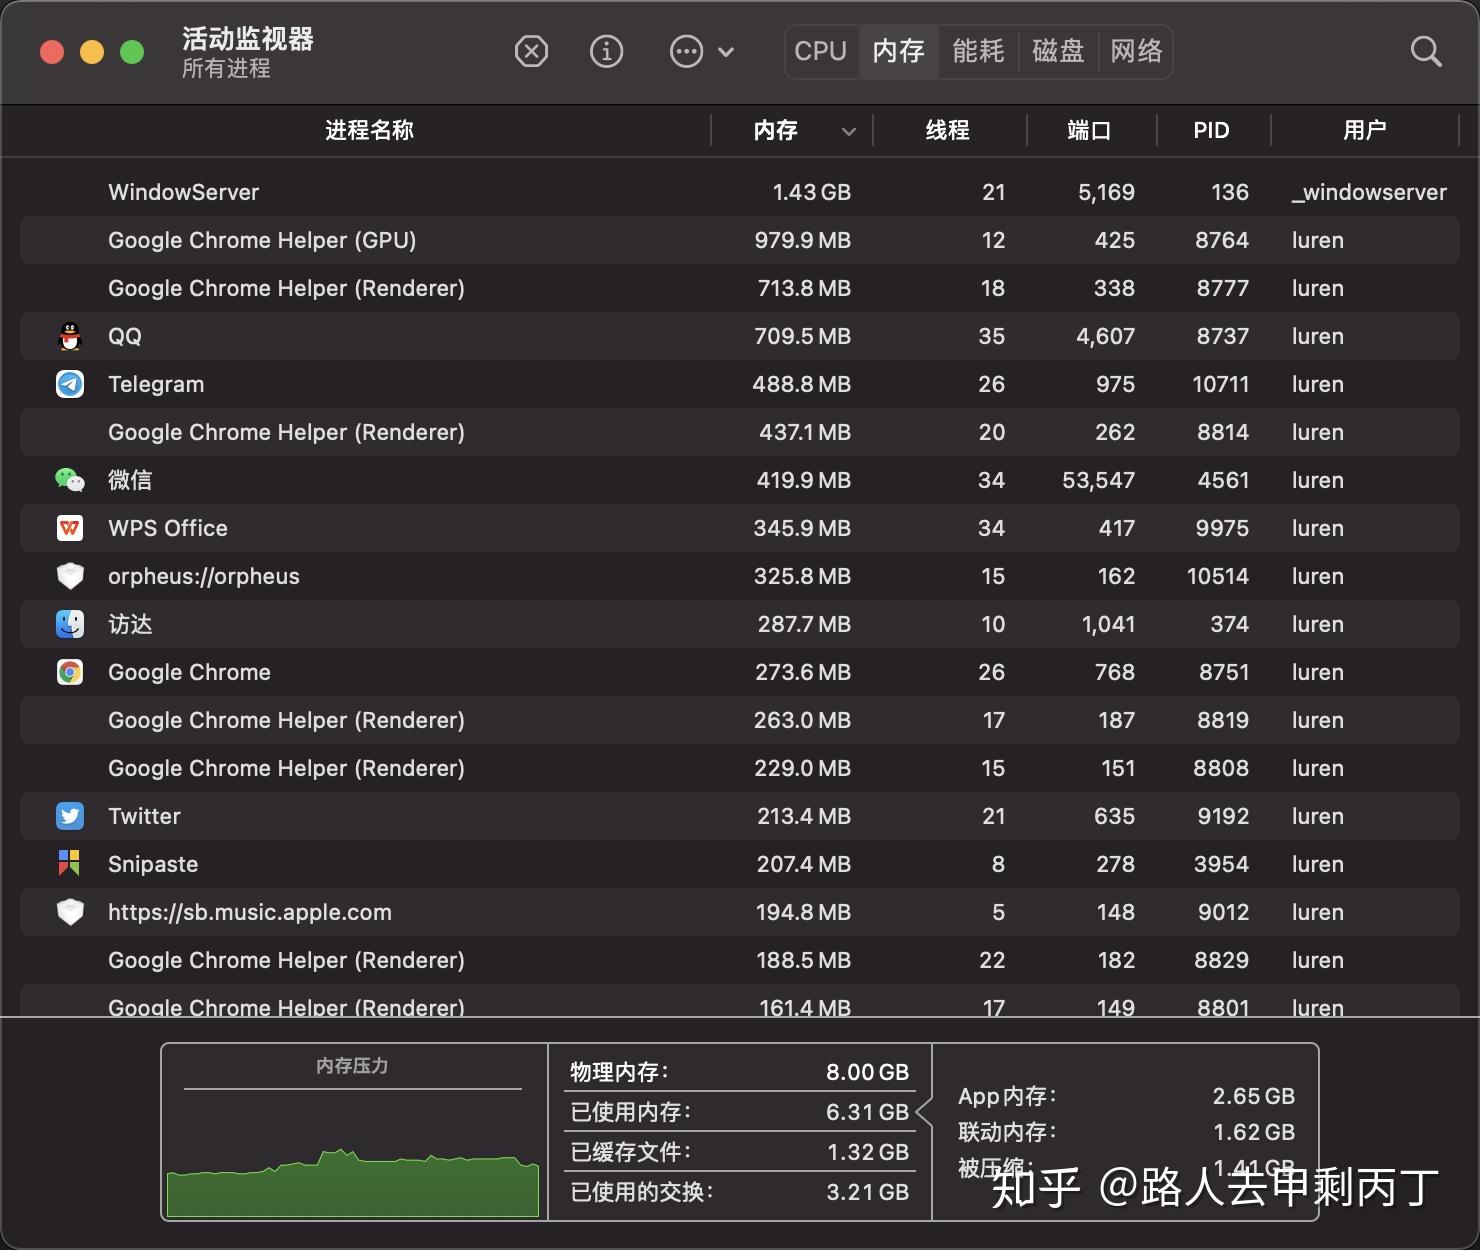Image resolution: width=1480 pixels, height=1250 pixels.
Task: Open the more actions ellipsis icon
Action: pos(686,51)
